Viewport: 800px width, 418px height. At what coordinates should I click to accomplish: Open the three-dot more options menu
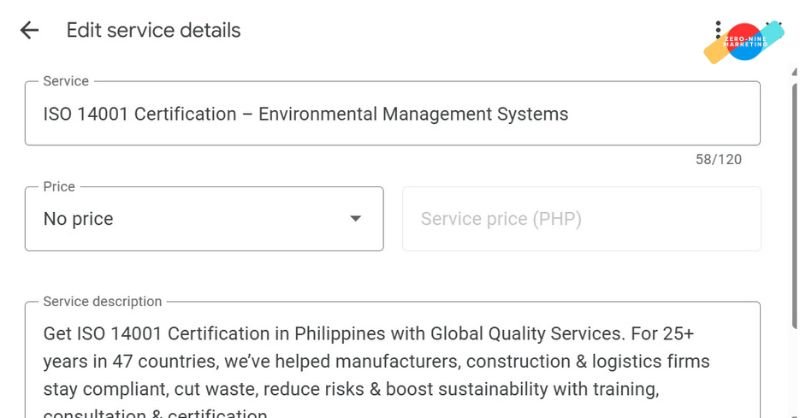(x=718, y=30)
